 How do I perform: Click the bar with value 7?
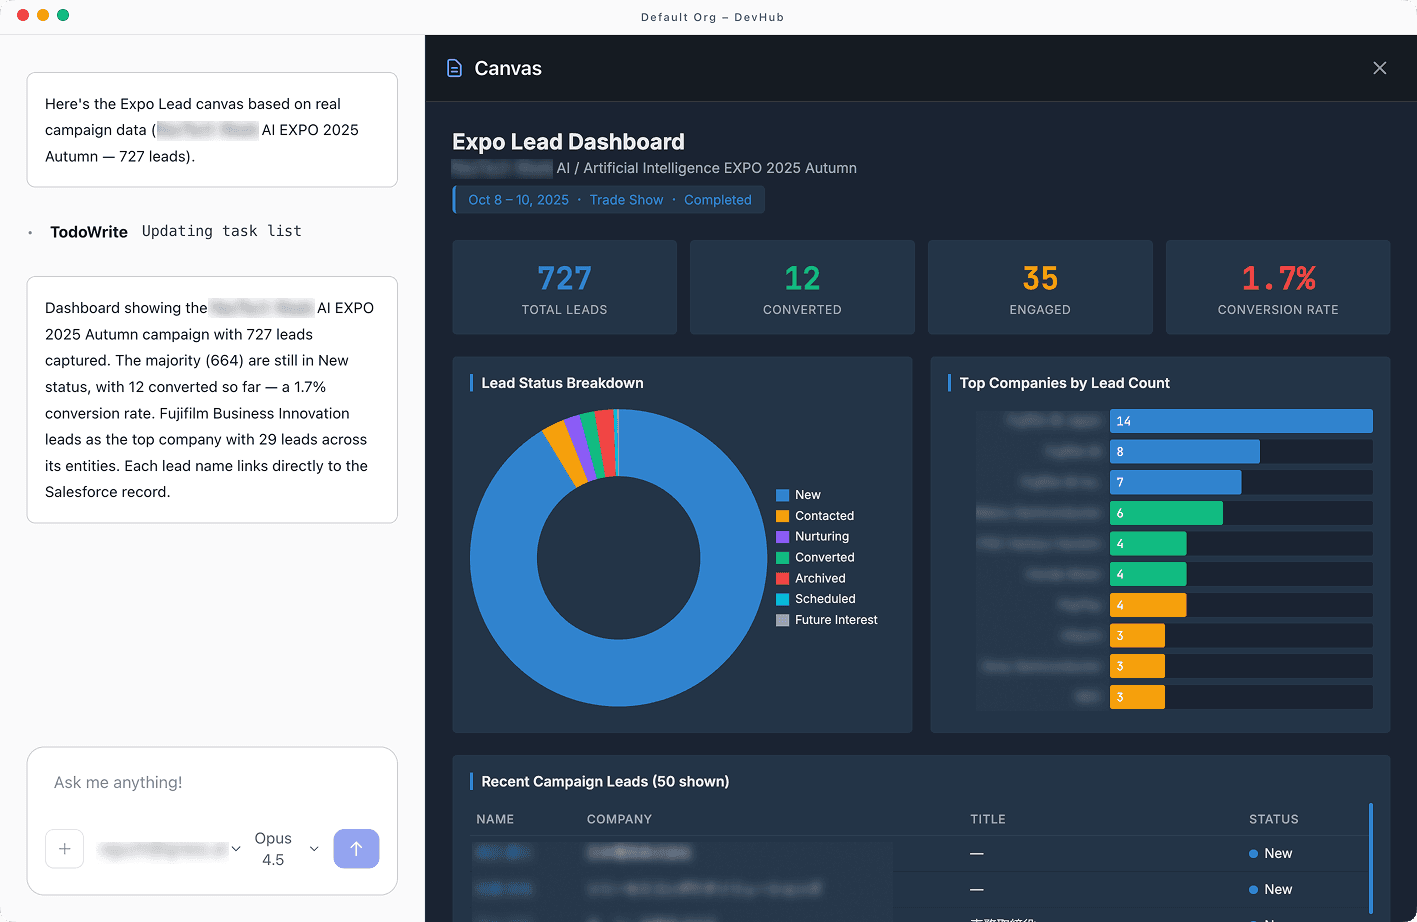click(x=1175, y=482)
